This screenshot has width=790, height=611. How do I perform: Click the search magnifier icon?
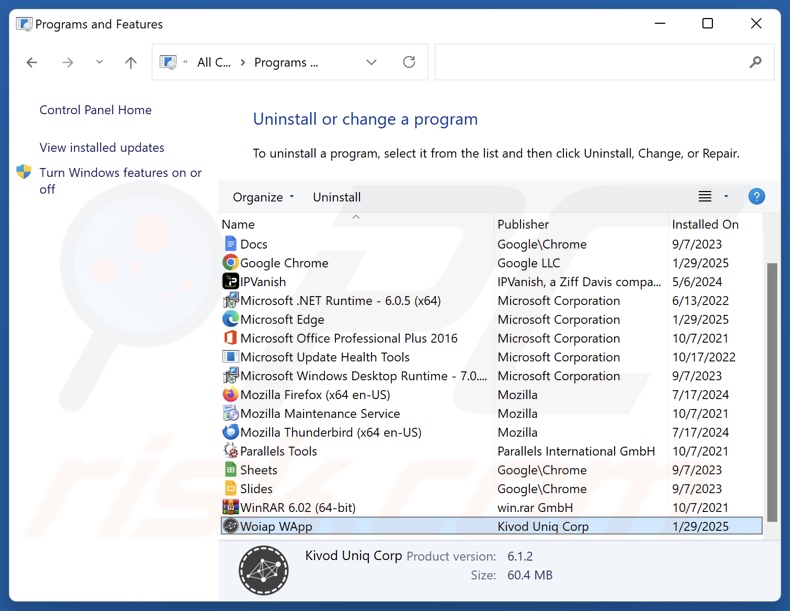tap(755, 62)
